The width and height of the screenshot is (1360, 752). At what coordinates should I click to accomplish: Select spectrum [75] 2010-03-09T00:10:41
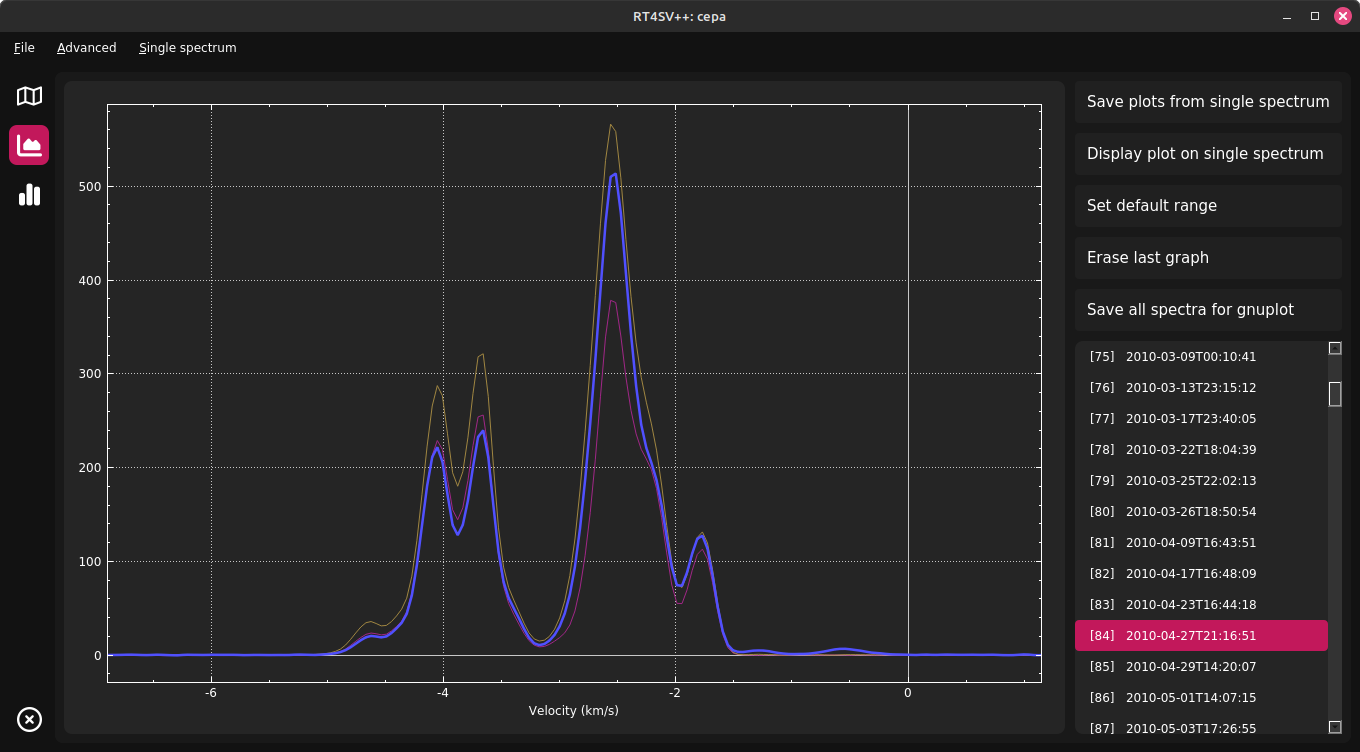pos(1201,357)
